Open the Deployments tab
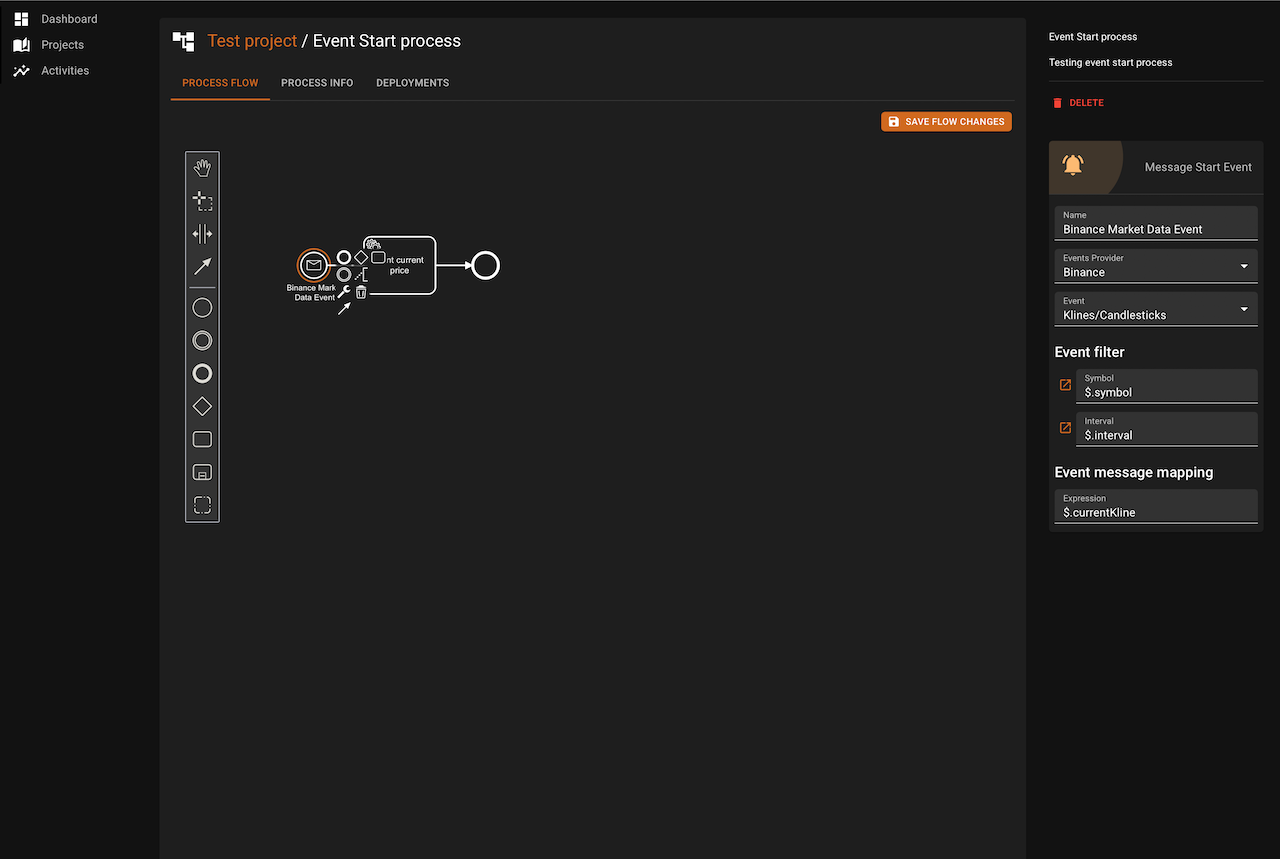 click(412, 83)
